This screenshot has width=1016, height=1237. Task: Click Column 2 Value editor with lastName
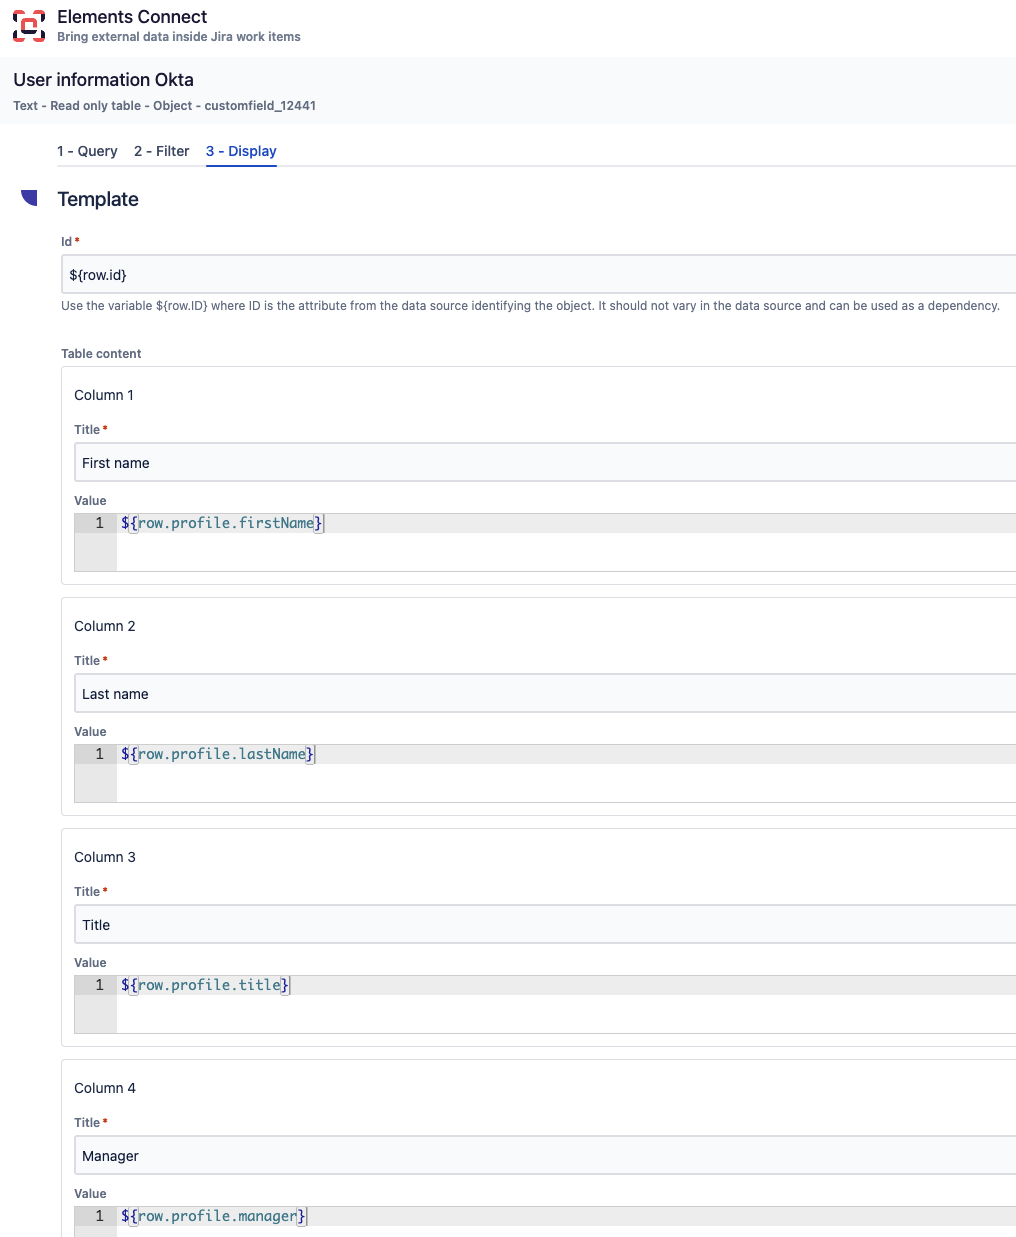coord(545,773)
